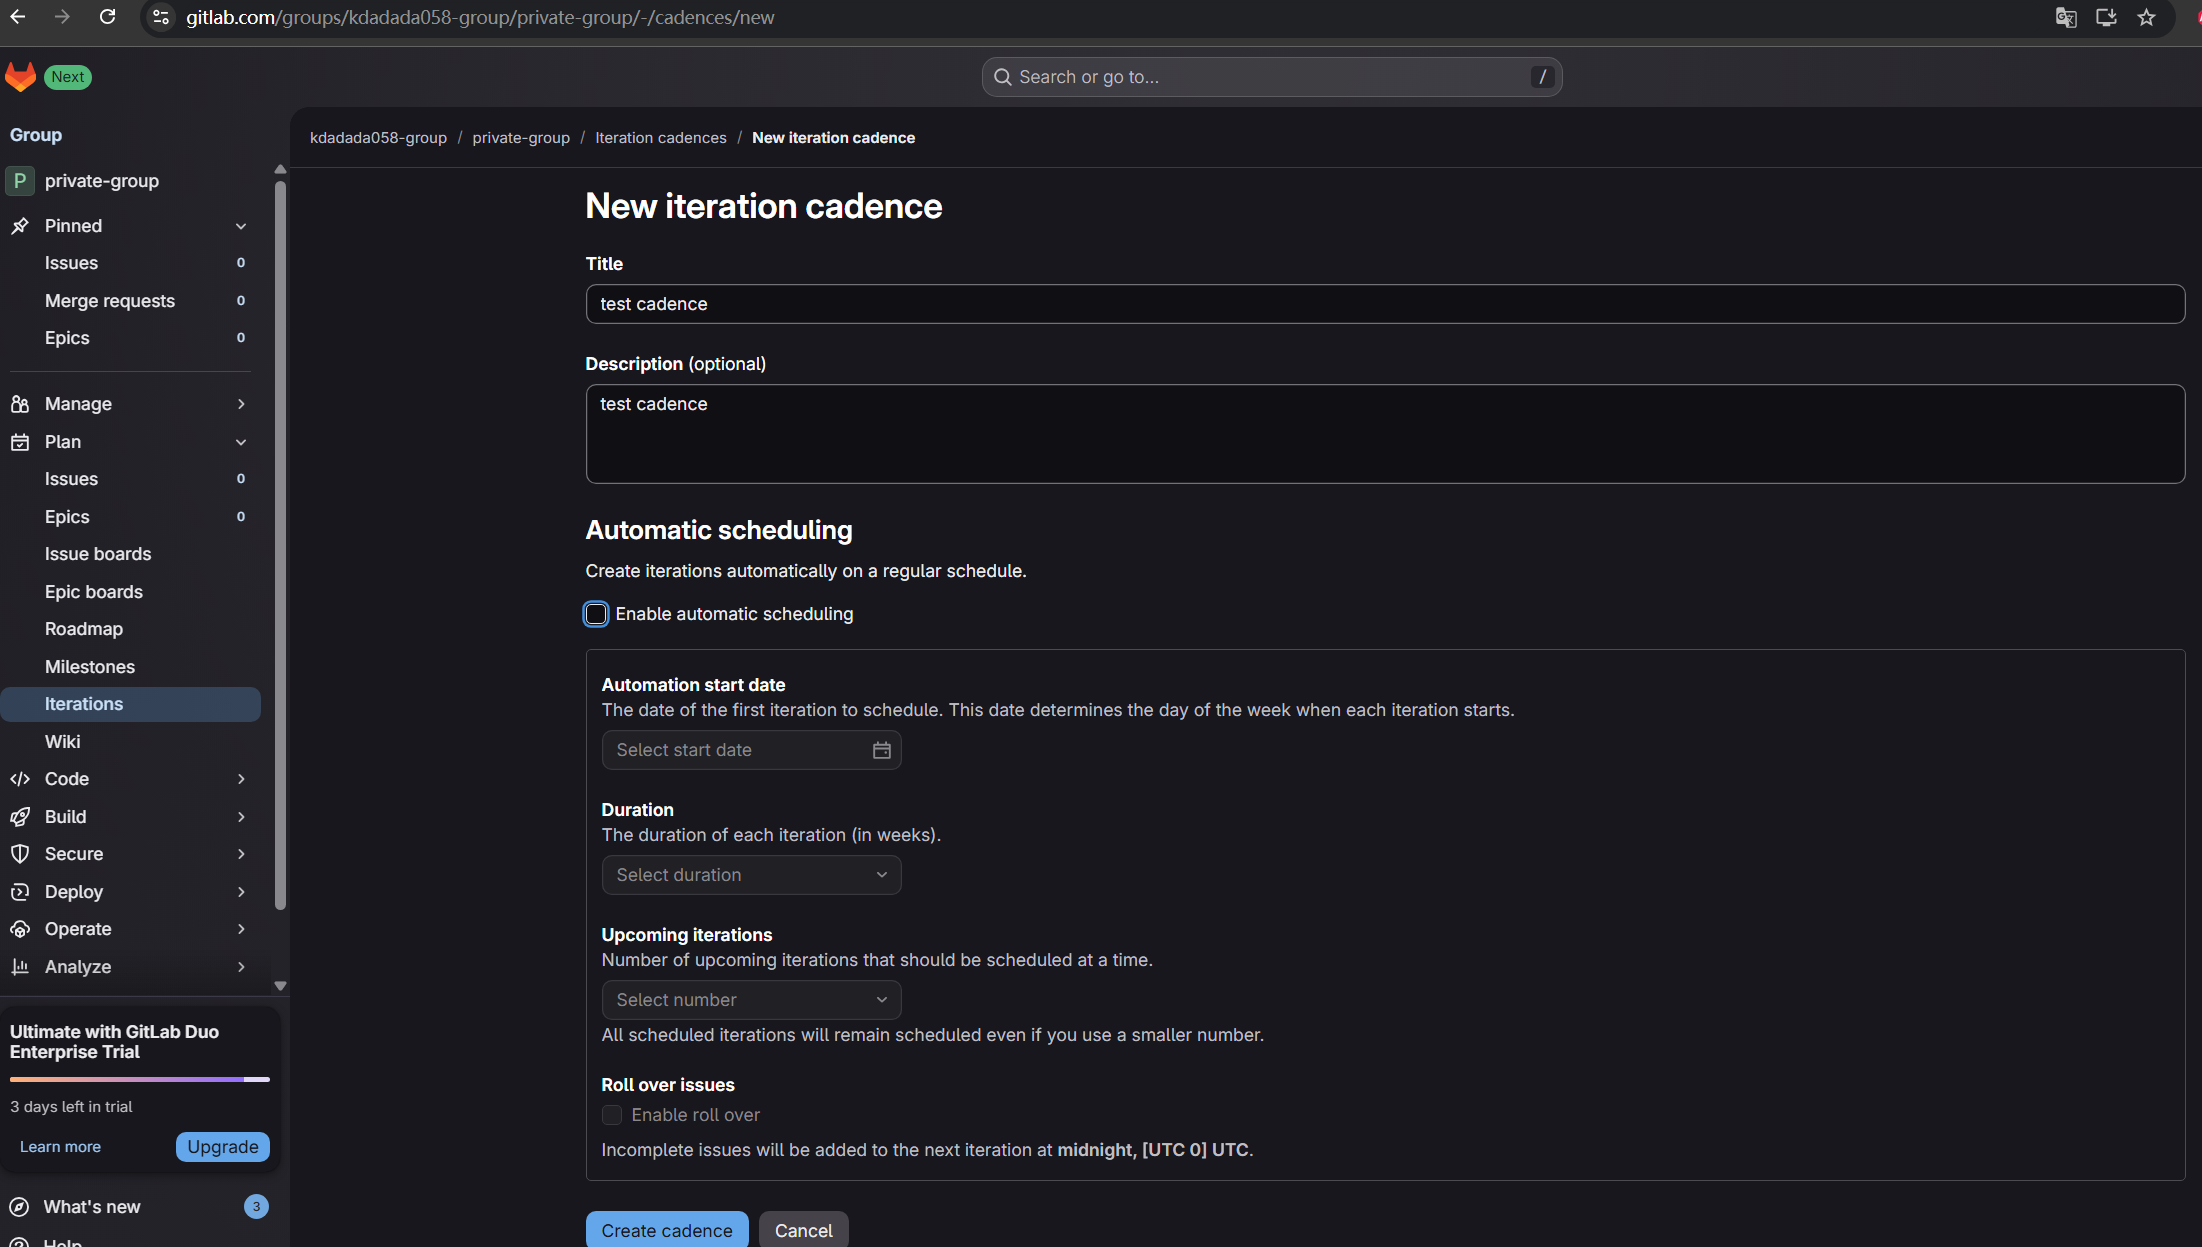Viewport: 2202px width, 1247px height.
Task: Enable automatic scheduling checkbox
Action: pos(596,614)
